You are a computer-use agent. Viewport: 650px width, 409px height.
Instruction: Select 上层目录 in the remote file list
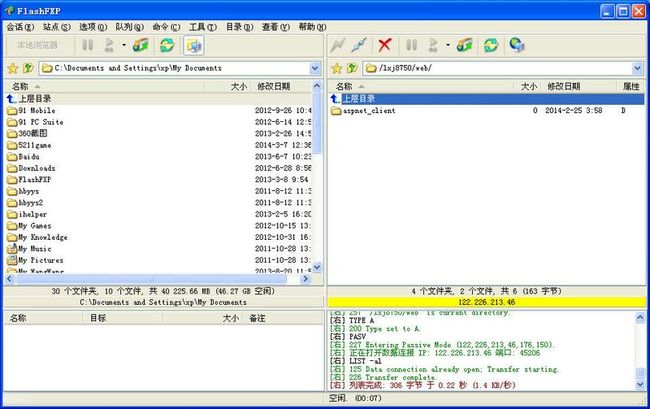487,99
